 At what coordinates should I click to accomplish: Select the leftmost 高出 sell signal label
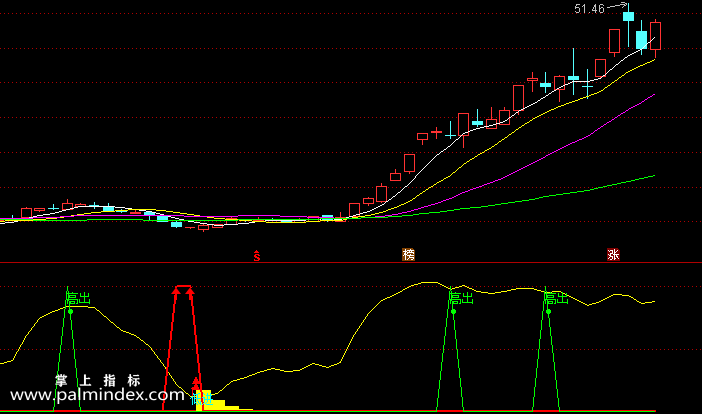point(78,299)
